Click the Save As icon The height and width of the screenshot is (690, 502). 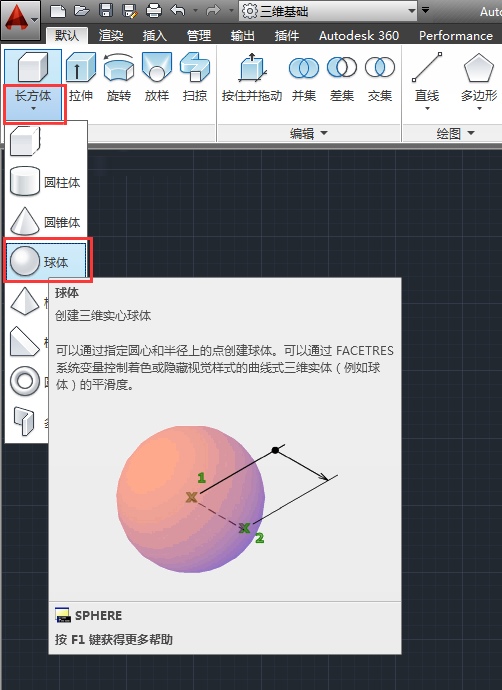pos(130,11)
